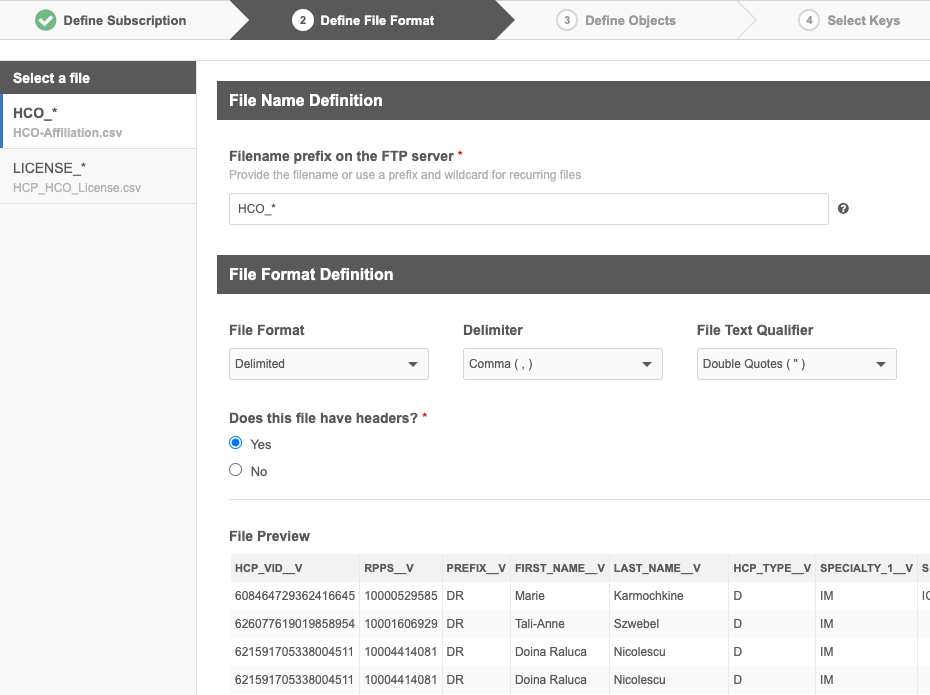Click the LAST_NAME__V column header

(x=657, y=568)
